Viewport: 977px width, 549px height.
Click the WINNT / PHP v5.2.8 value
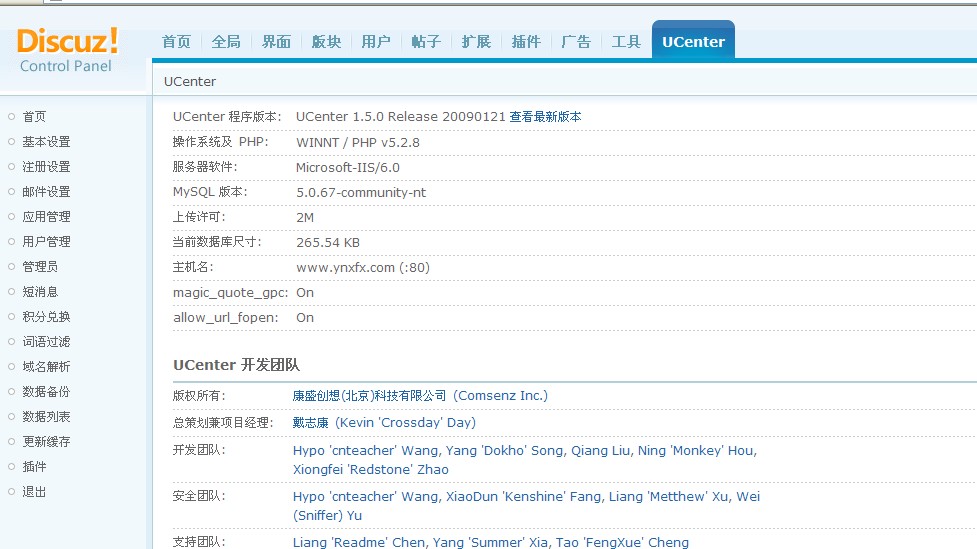click(358, 143)
